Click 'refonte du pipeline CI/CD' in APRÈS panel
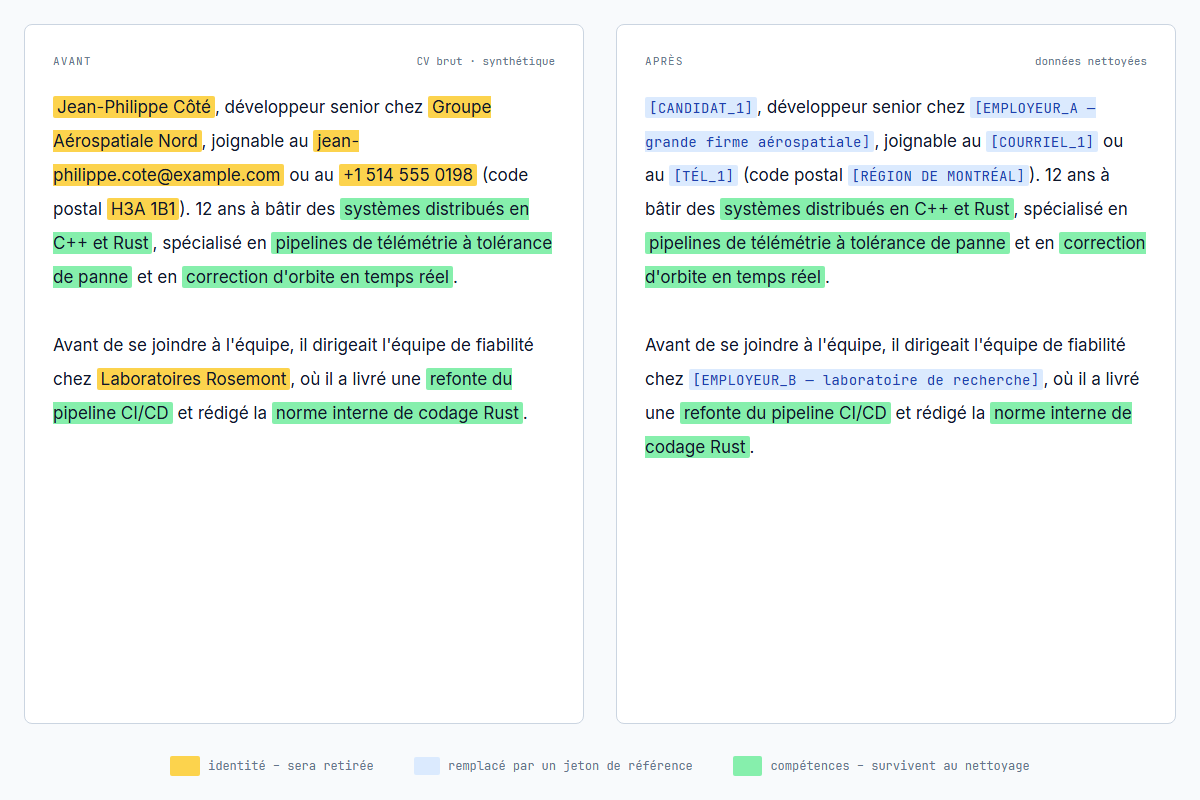 coord(785,413)
